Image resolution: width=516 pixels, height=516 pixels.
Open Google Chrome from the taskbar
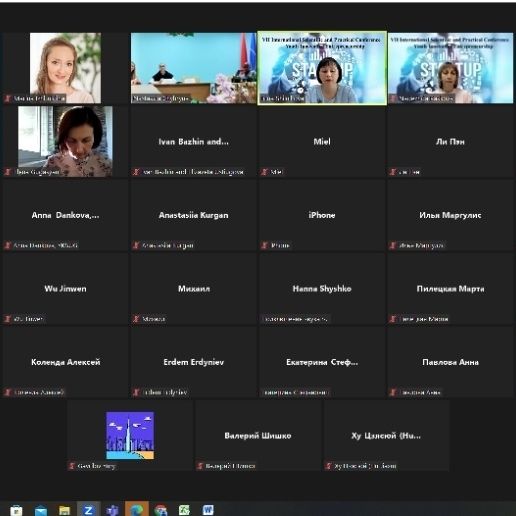(x=161, y=510)
